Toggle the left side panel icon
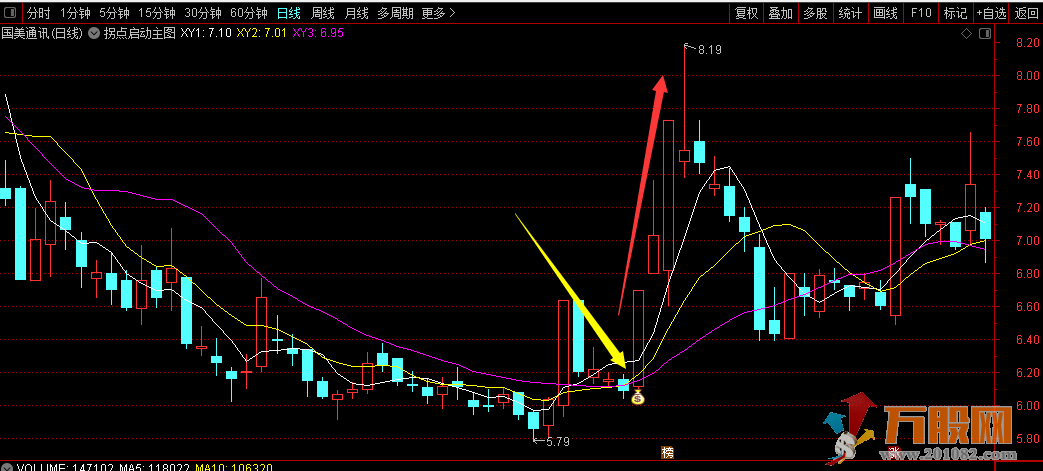Viewport: 1043px width, 471px height. tap(9, 13)
